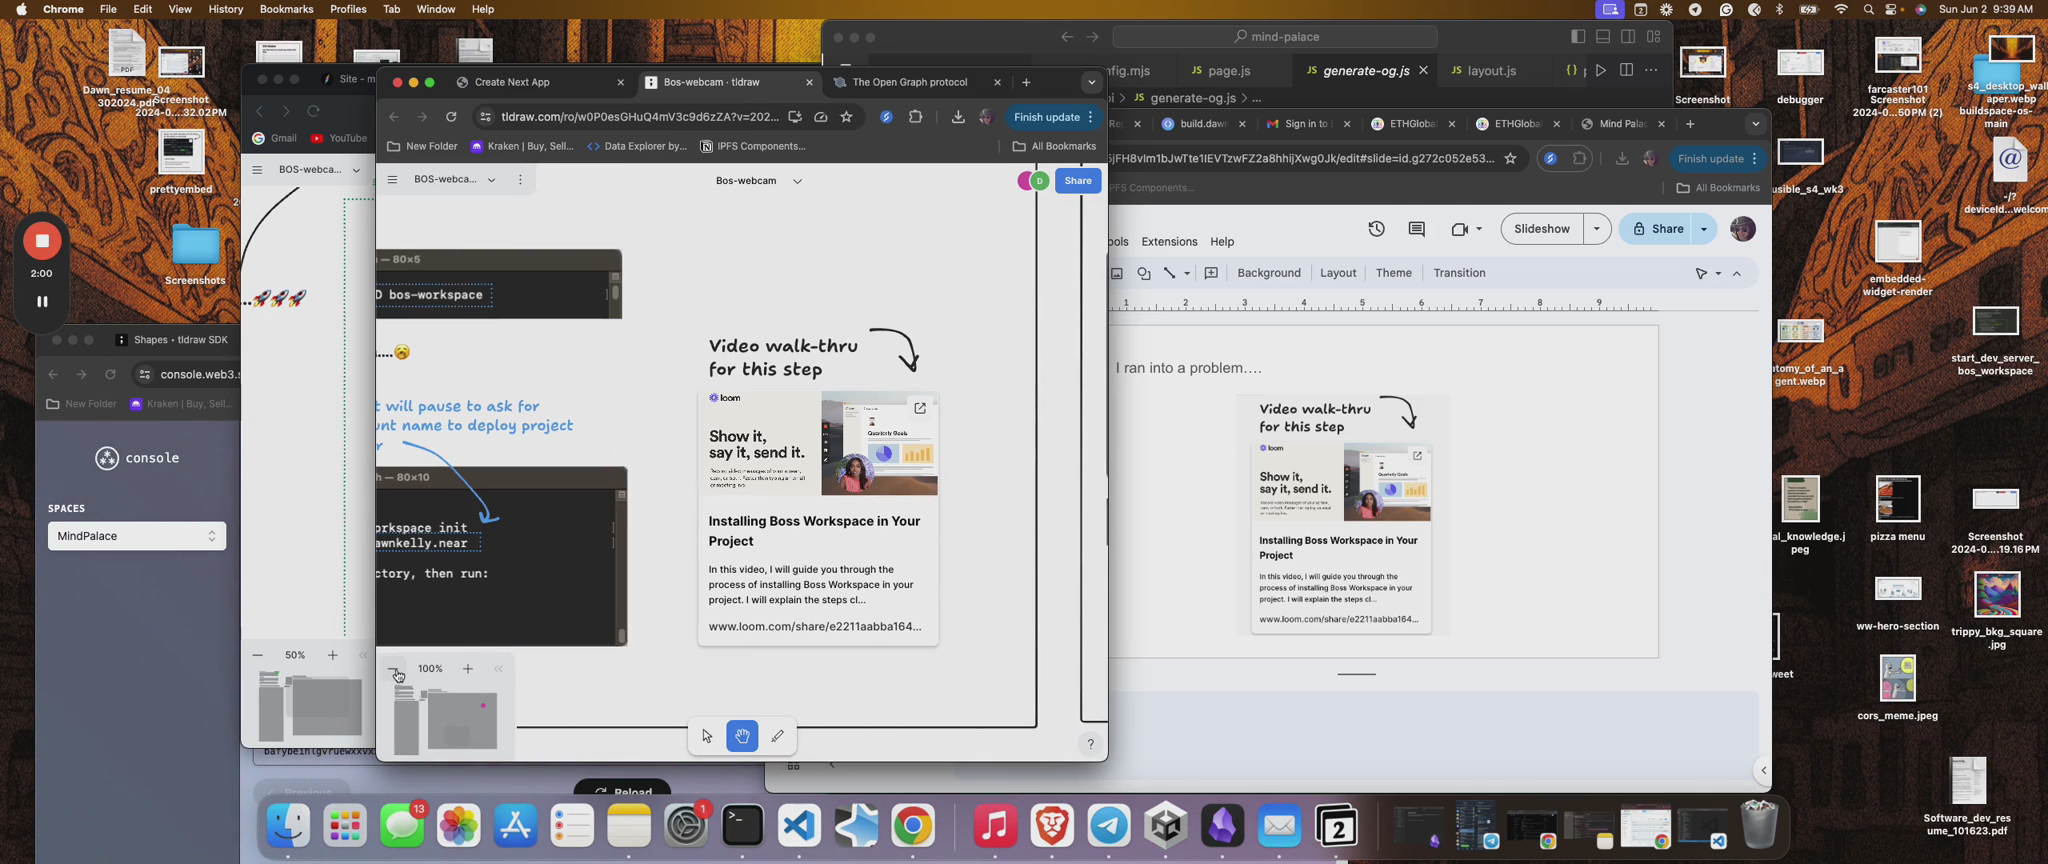This screenshot has width=2048, height=864.
Task: Zoom out using minus beside 100%
Action: click(x=395, y=669)
